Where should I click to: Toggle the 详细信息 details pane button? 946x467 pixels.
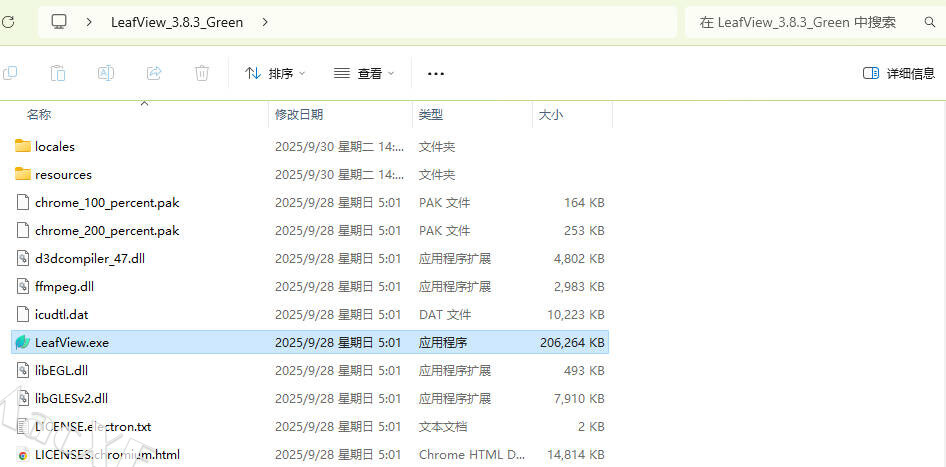point(898,73)
